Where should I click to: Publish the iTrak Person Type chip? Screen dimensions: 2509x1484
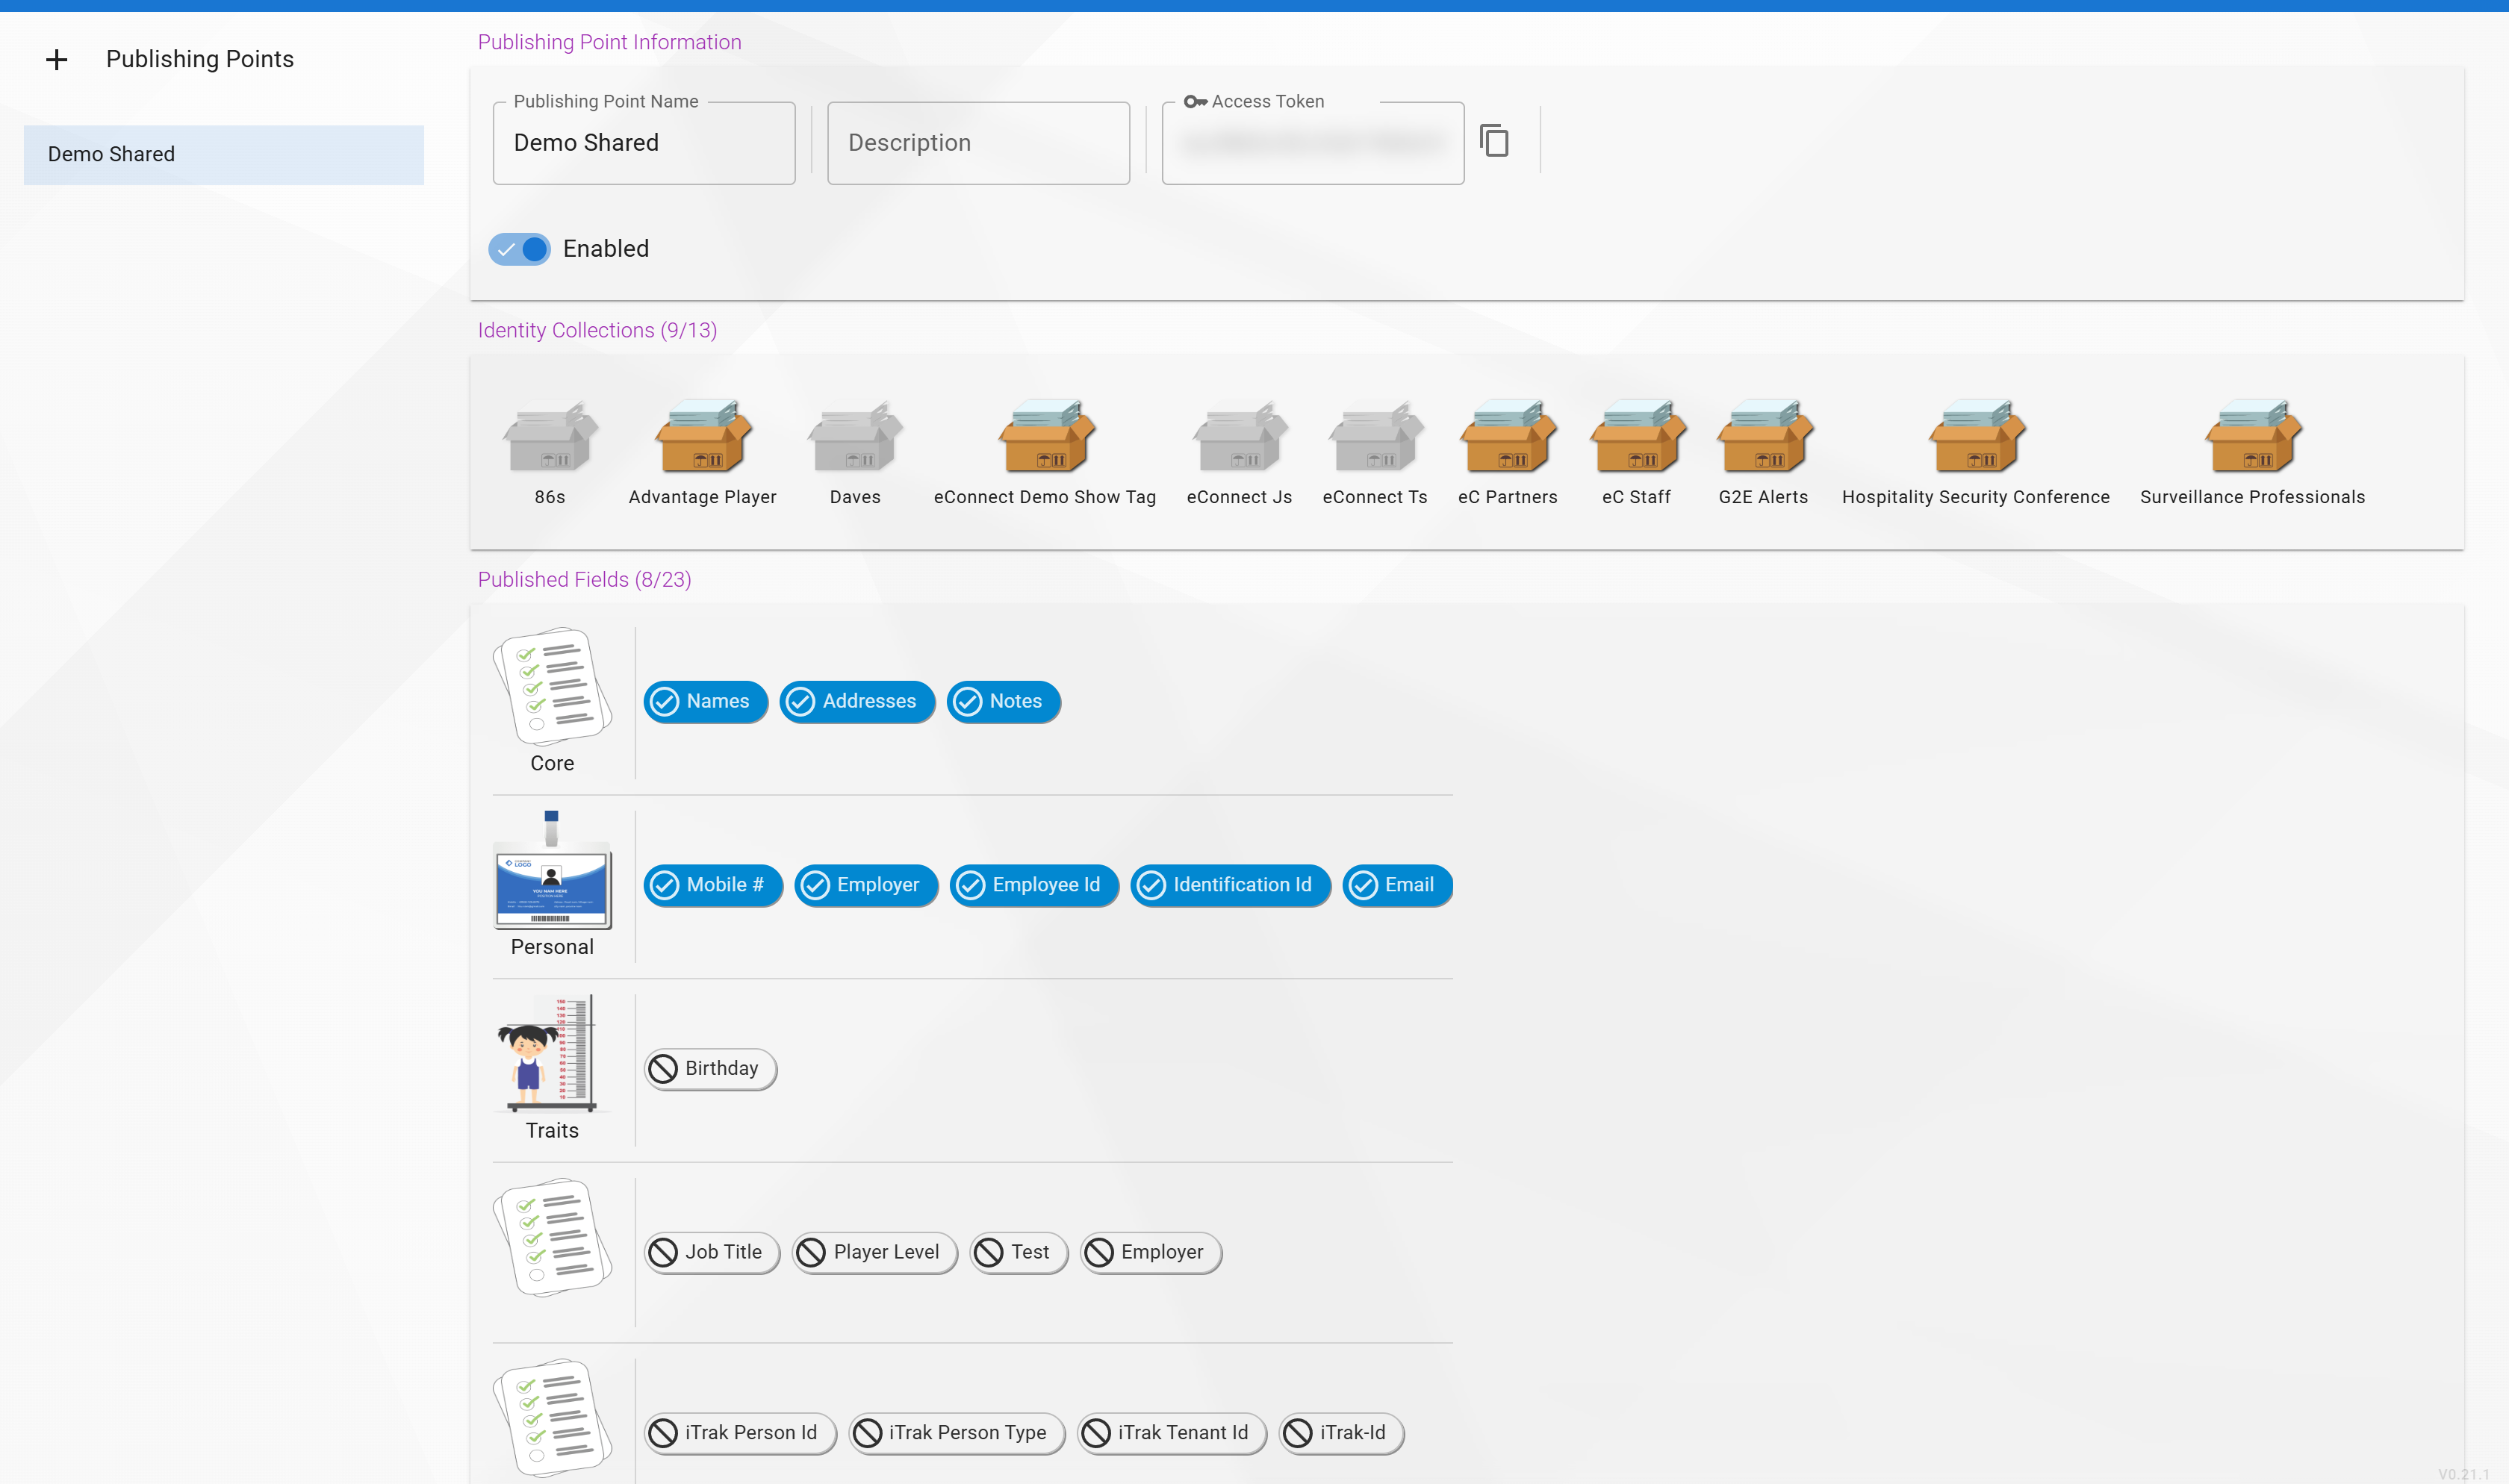point(957,1433)
